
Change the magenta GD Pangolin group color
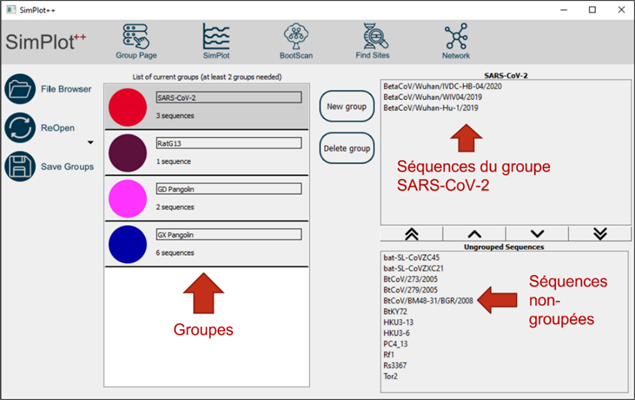pyautogui.click(x=128, y=199)
